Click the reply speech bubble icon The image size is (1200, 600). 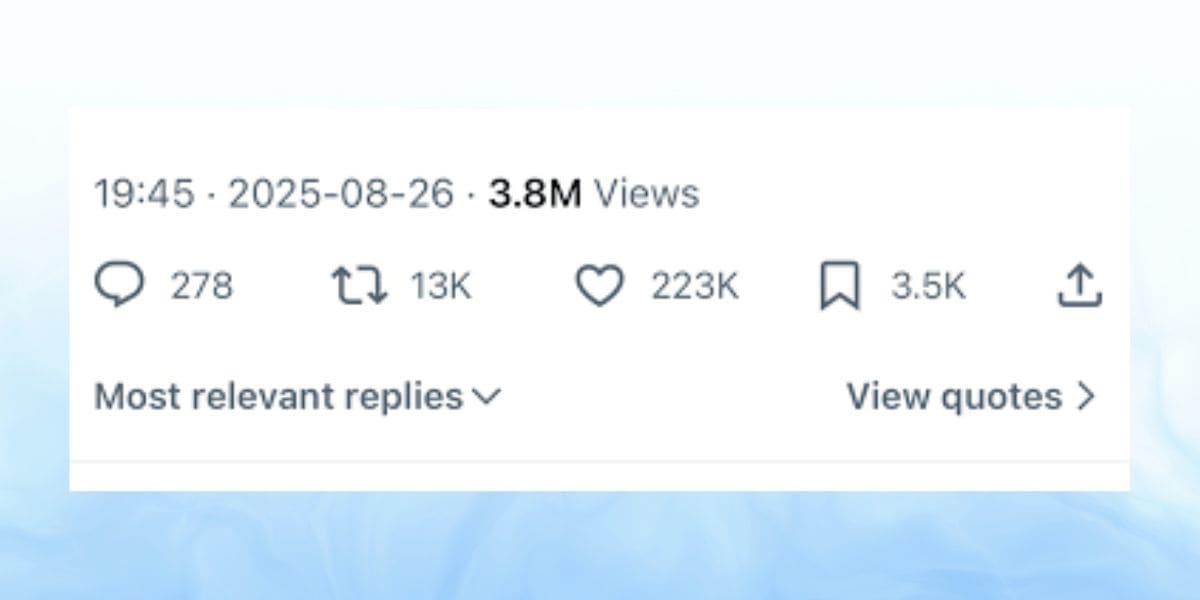(x=122, y=285)
